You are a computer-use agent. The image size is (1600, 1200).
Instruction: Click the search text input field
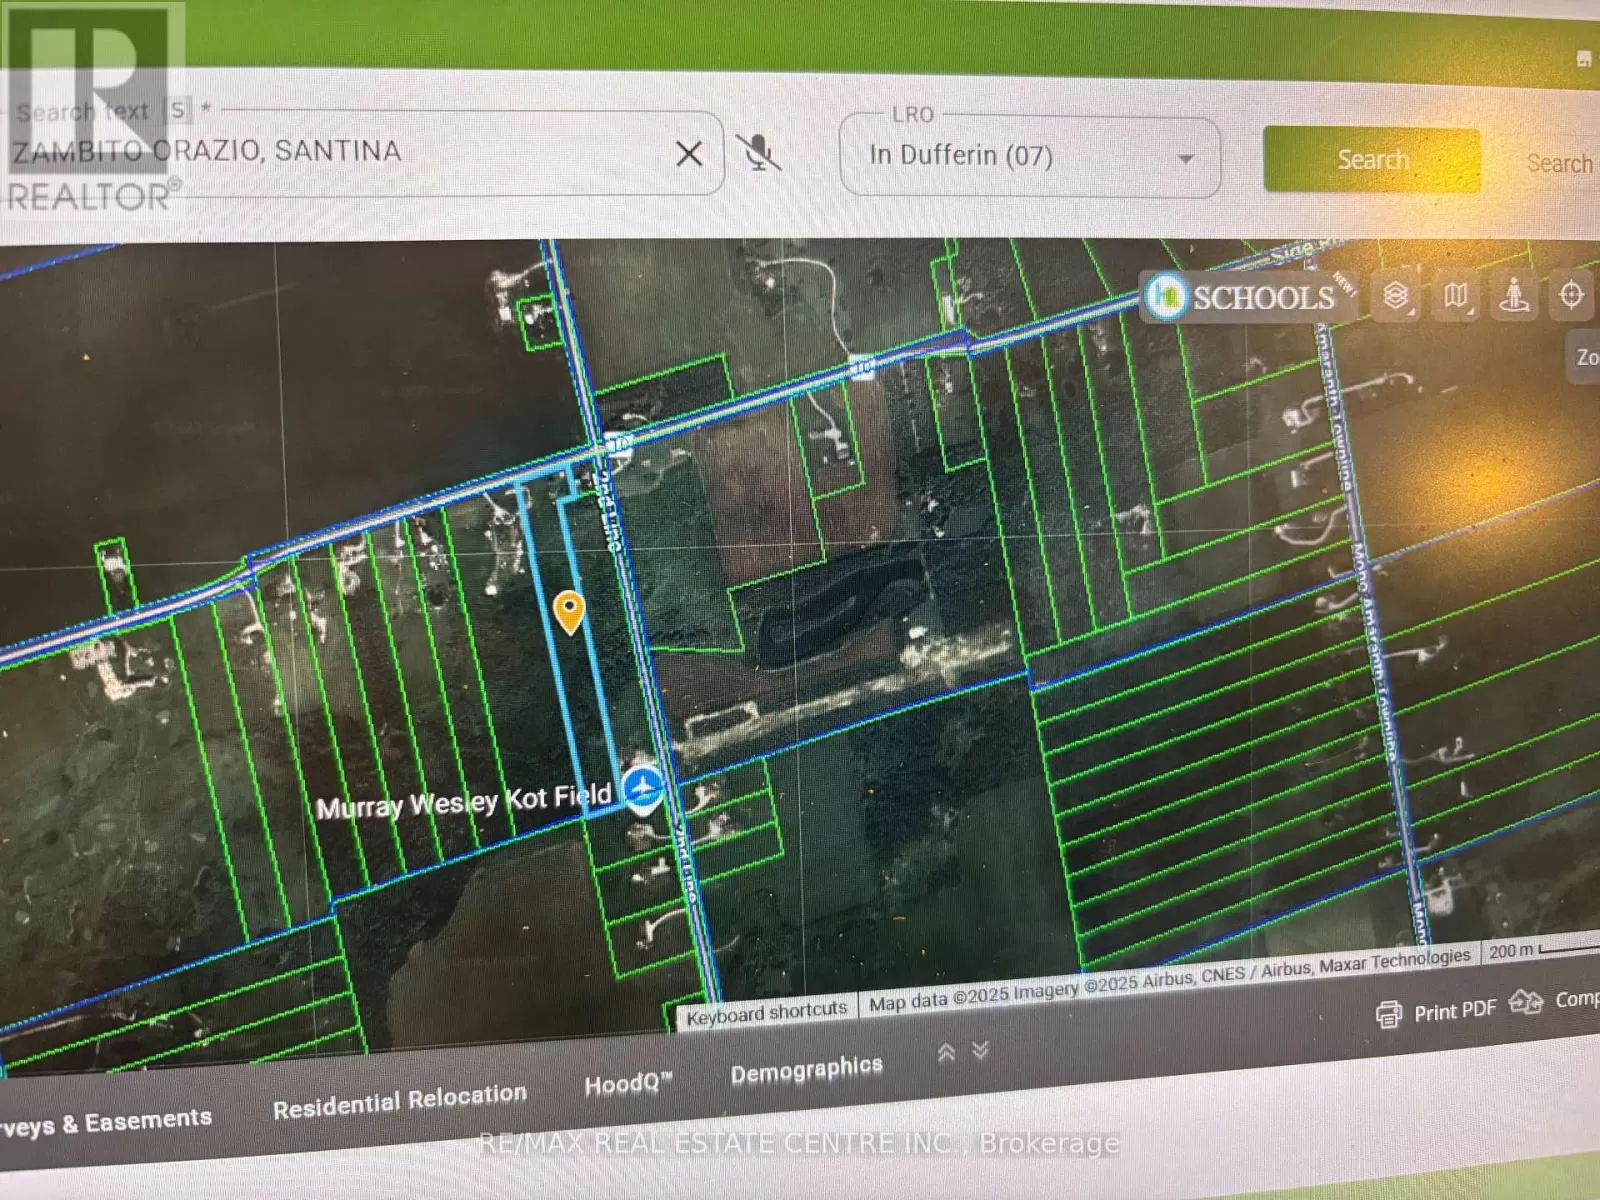350,152
